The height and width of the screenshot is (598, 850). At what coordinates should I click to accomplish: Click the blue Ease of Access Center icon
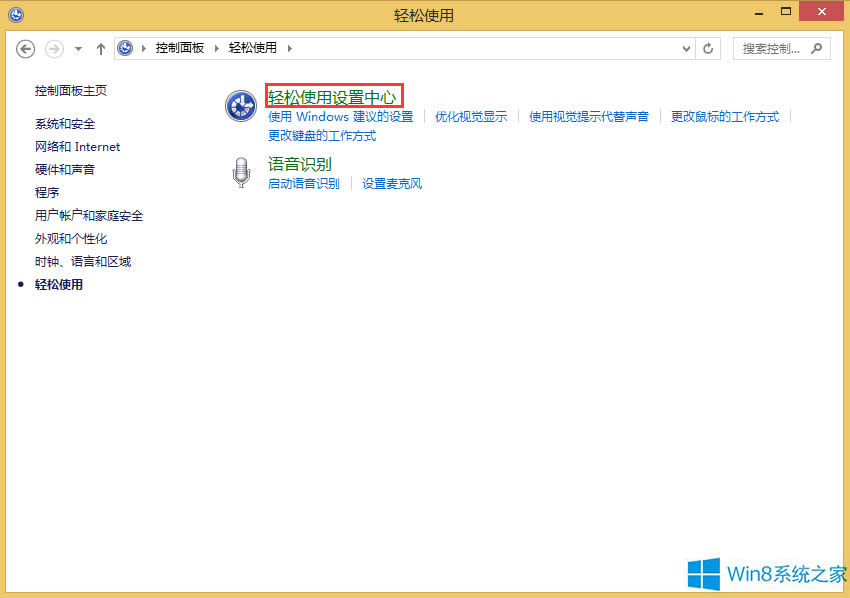click(x=240, y=106)
